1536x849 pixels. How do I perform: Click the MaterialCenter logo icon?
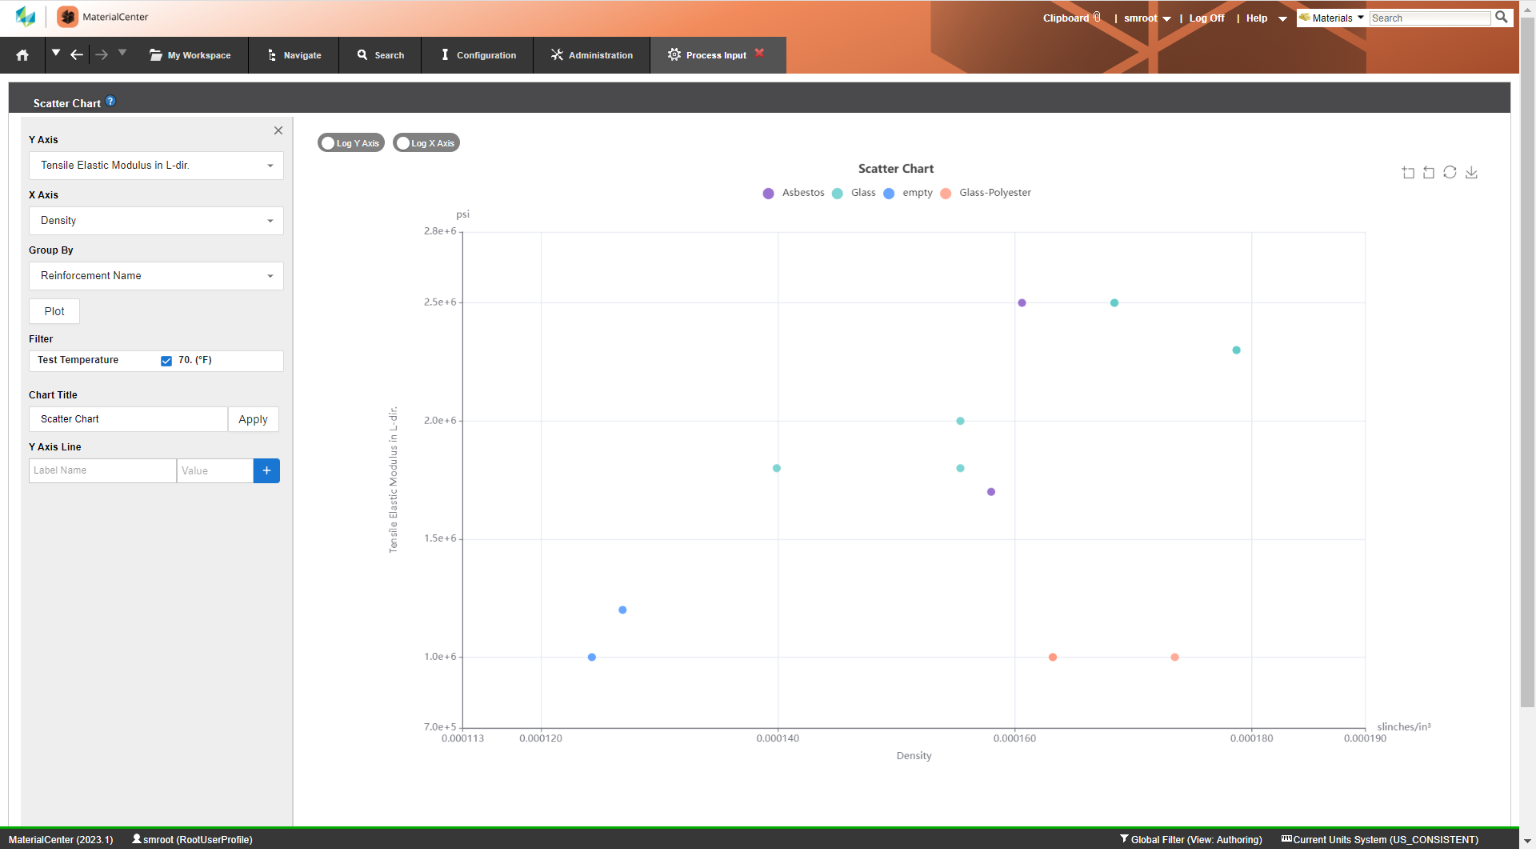(67, 17)
